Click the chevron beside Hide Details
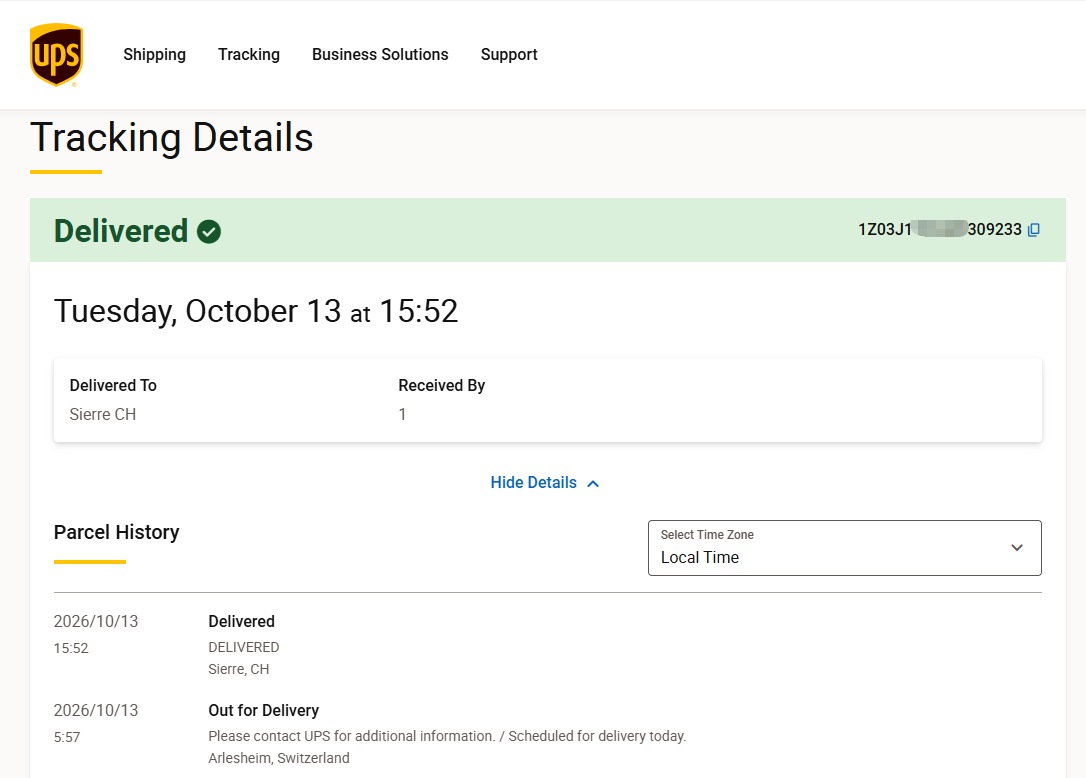This screenshot has width=1086, height=778. click(593, 484)
